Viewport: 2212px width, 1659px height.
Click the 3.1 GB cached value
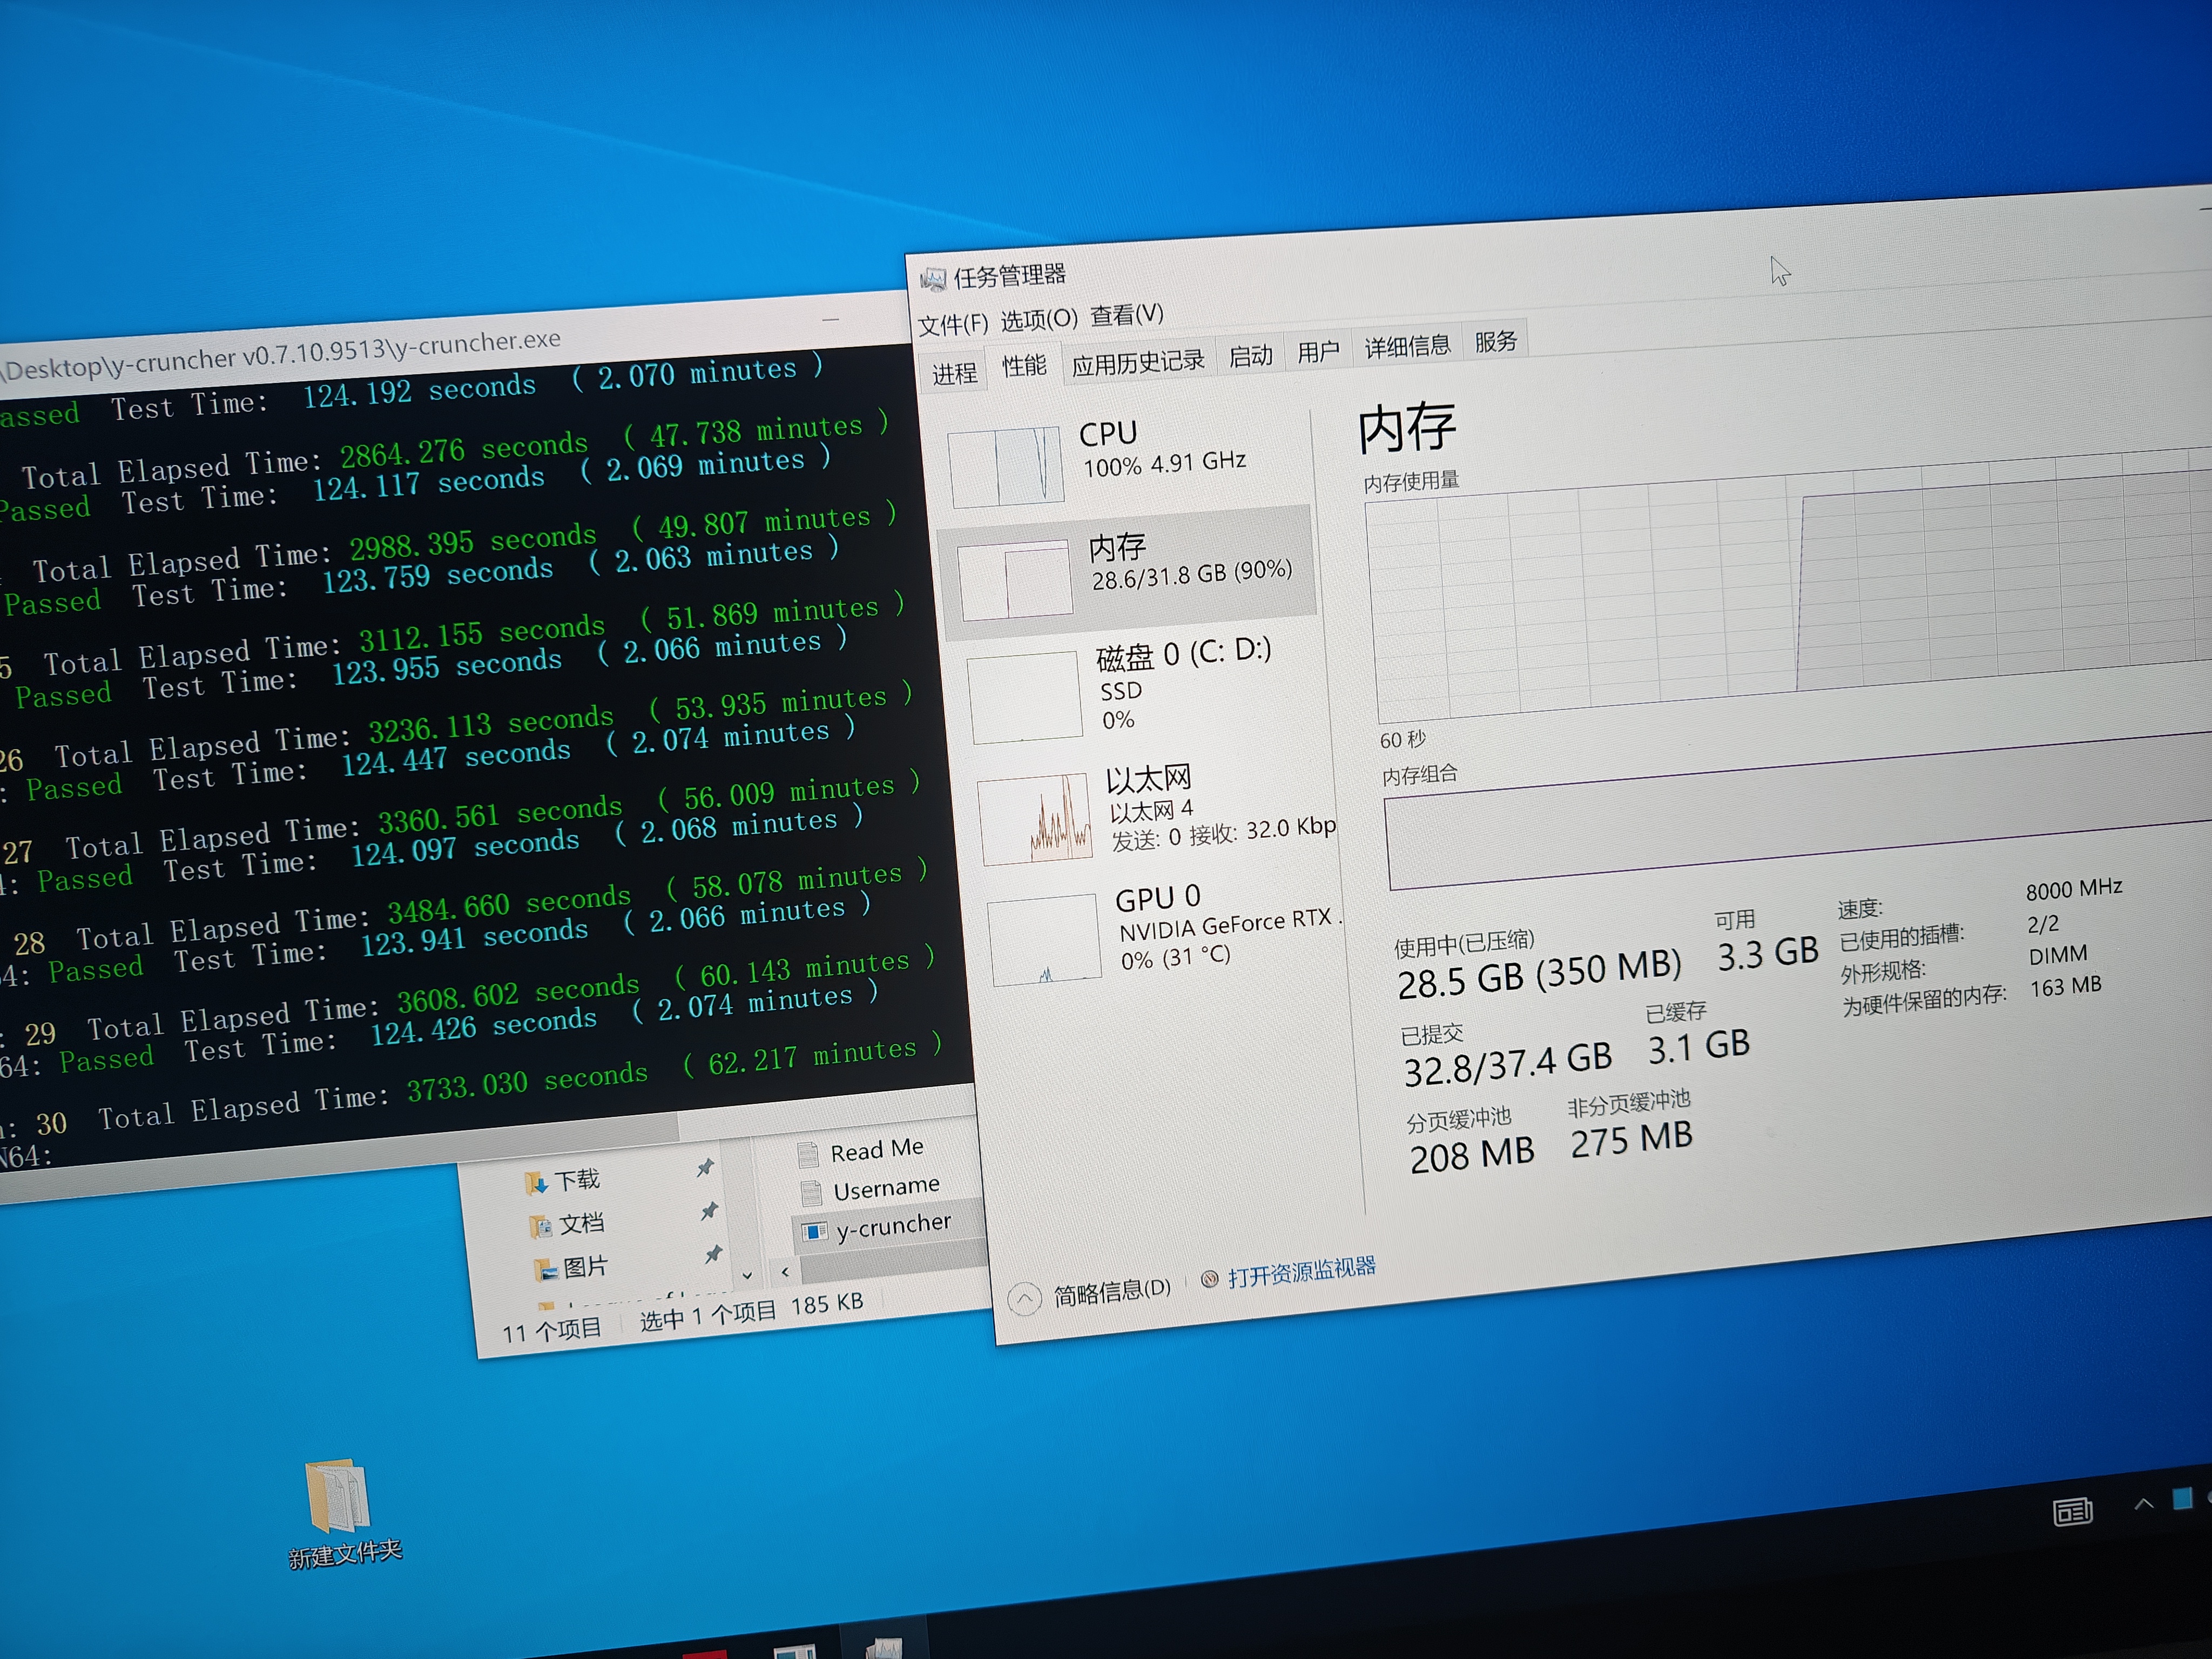[x=1699, y=1046]
